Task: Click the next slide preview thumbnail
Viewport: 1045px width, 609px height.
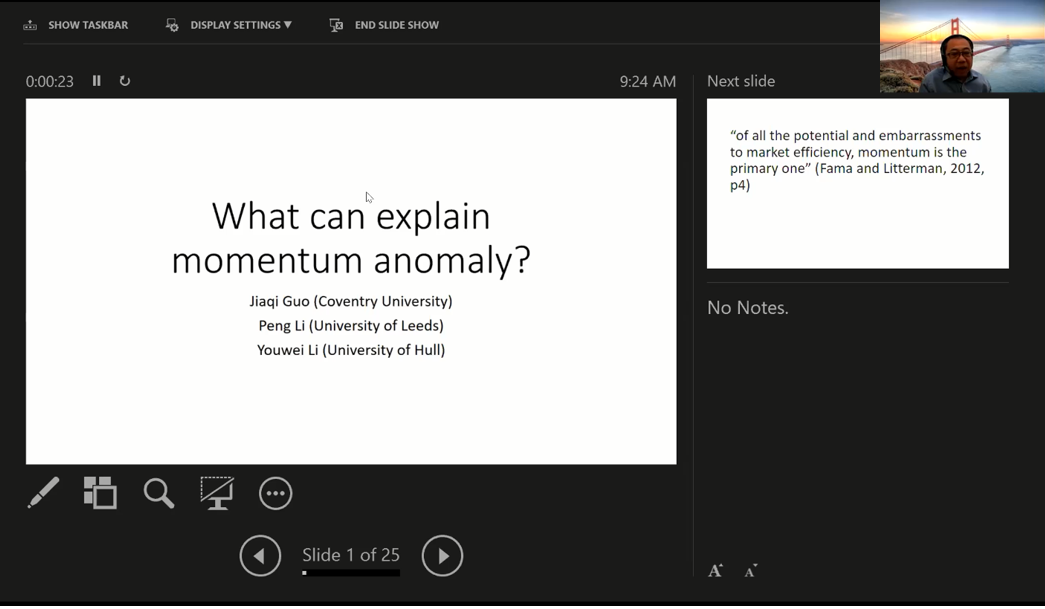Action: click(857, 183)
